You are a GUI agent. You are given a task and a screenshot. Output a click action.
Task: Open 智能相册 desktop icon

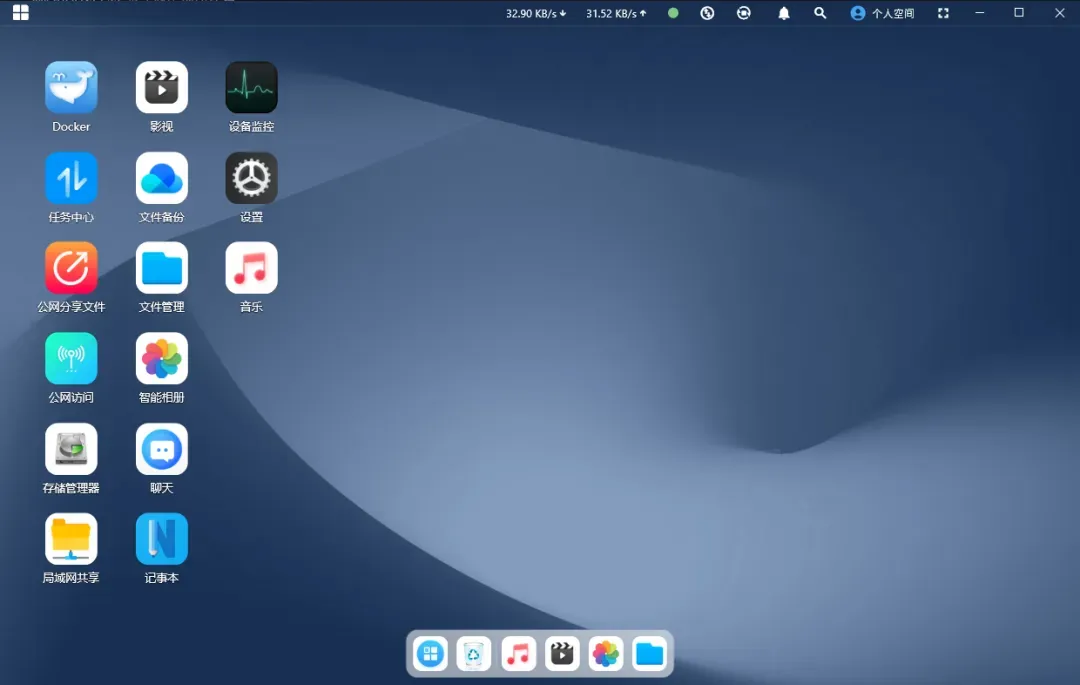[161, 359]
